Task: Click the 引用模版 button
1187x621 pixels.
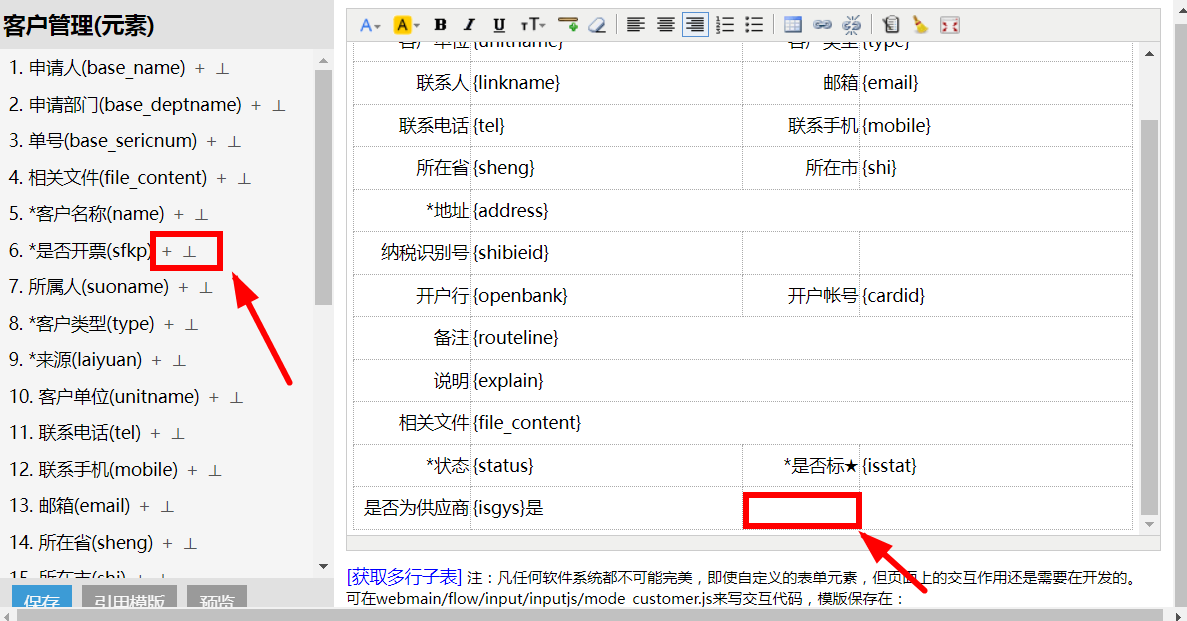Action: pyautogui.click(x=129, y=601)
